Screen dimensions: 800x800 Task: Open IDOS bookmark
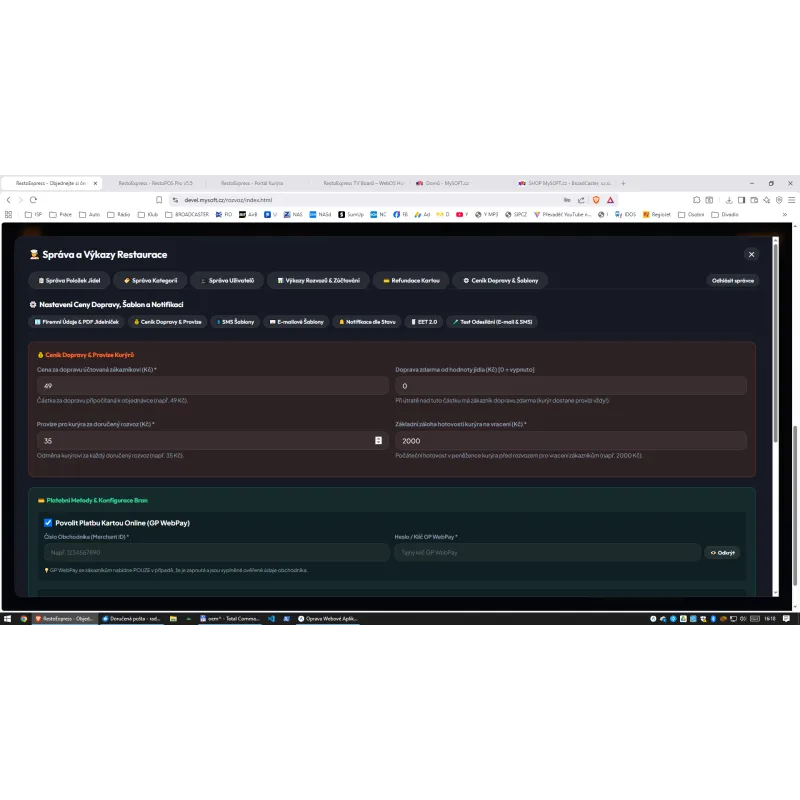[626, 214]
